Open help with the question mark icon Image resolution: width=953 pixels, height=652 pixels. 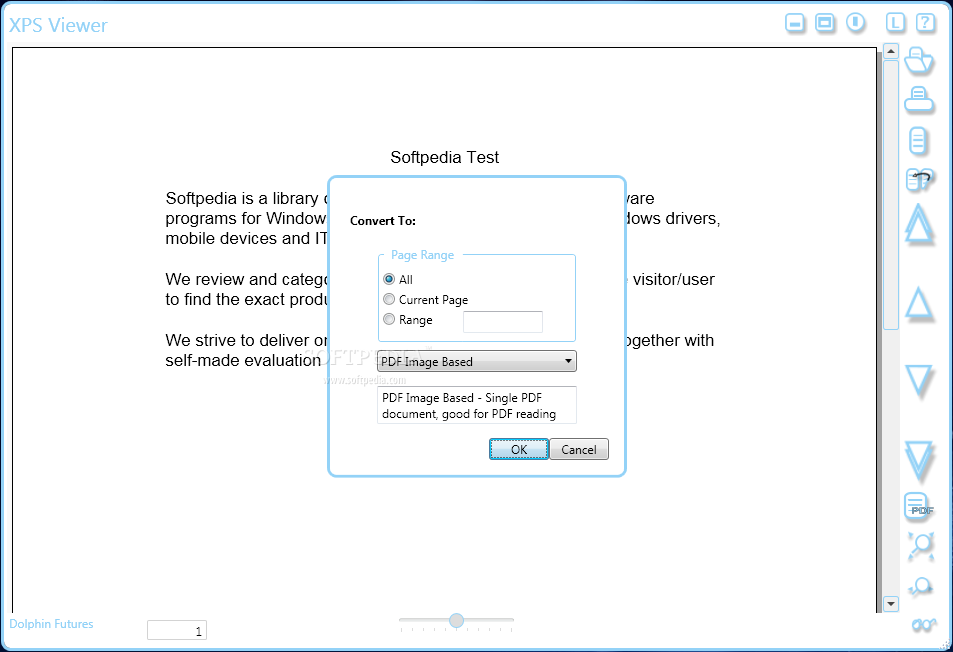point(925,23)
